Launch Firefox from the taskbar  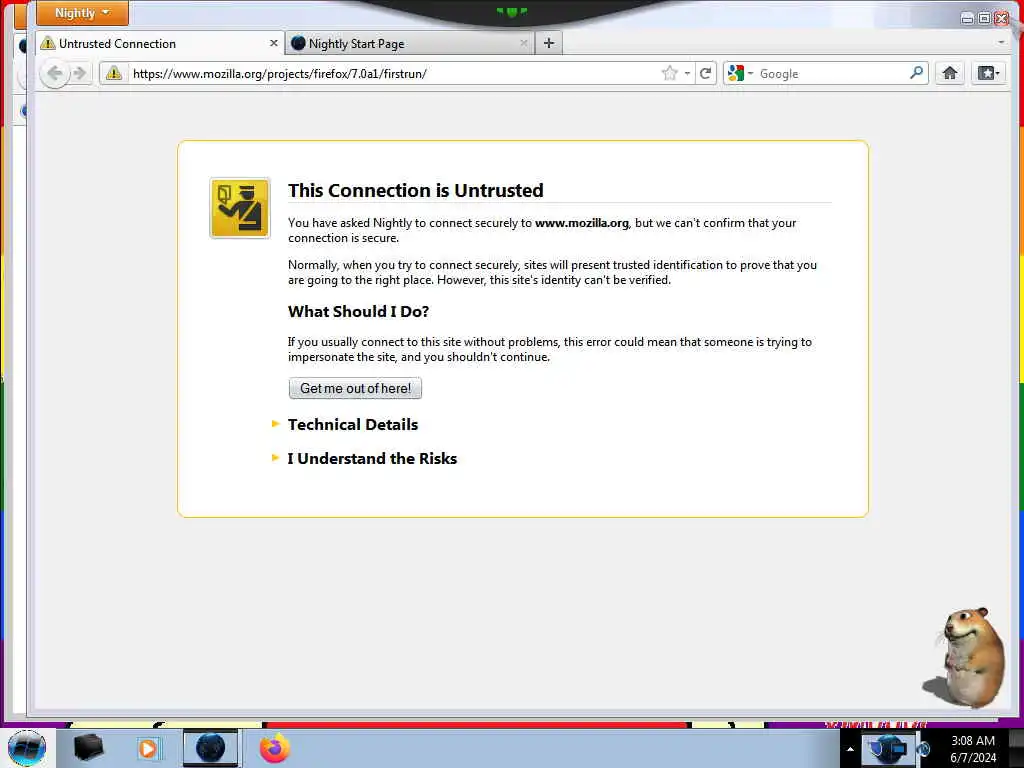click(274, 748)
